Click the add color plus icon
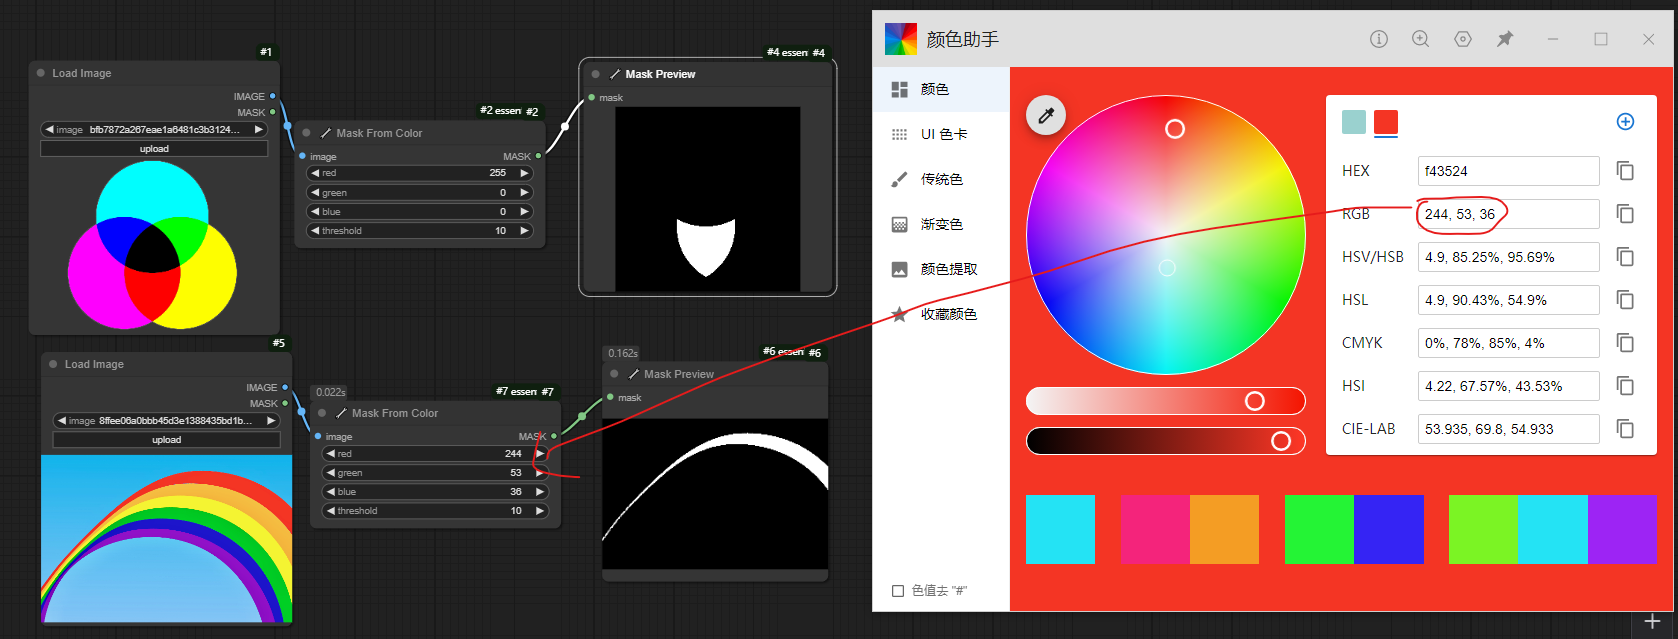1678x639 pixels. pos(1625,122)
